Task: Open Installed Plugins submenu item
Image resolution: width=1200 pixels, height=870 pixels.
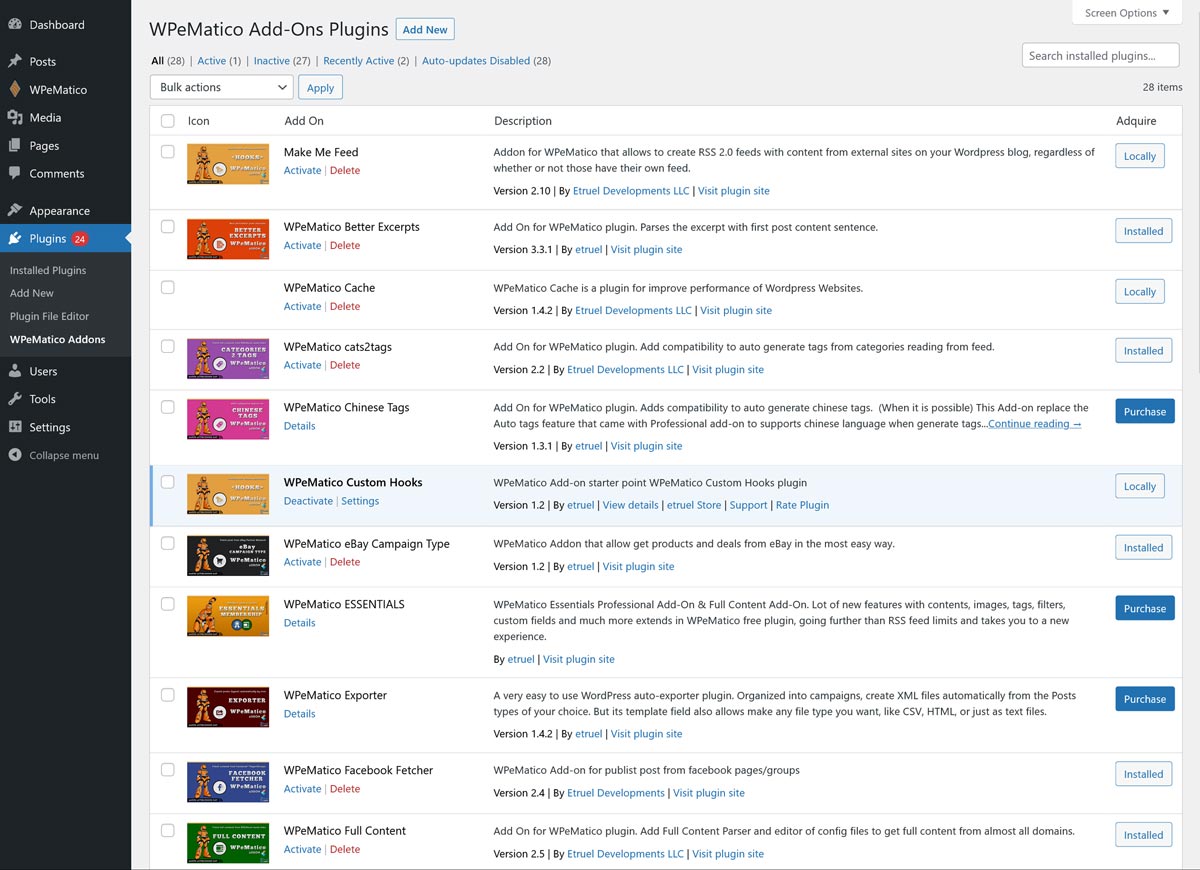Action: pos(48,270)
